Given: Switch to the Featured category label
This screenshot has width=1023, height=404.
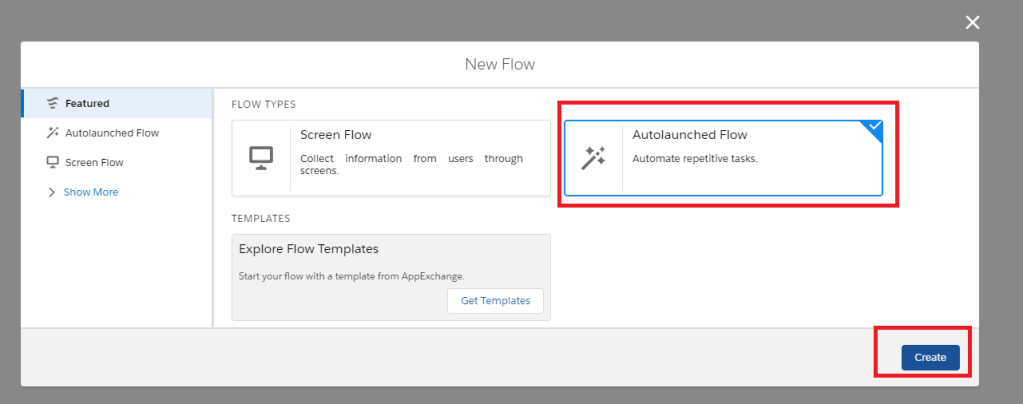Looking at the screenshot, I should coord(87,103).
